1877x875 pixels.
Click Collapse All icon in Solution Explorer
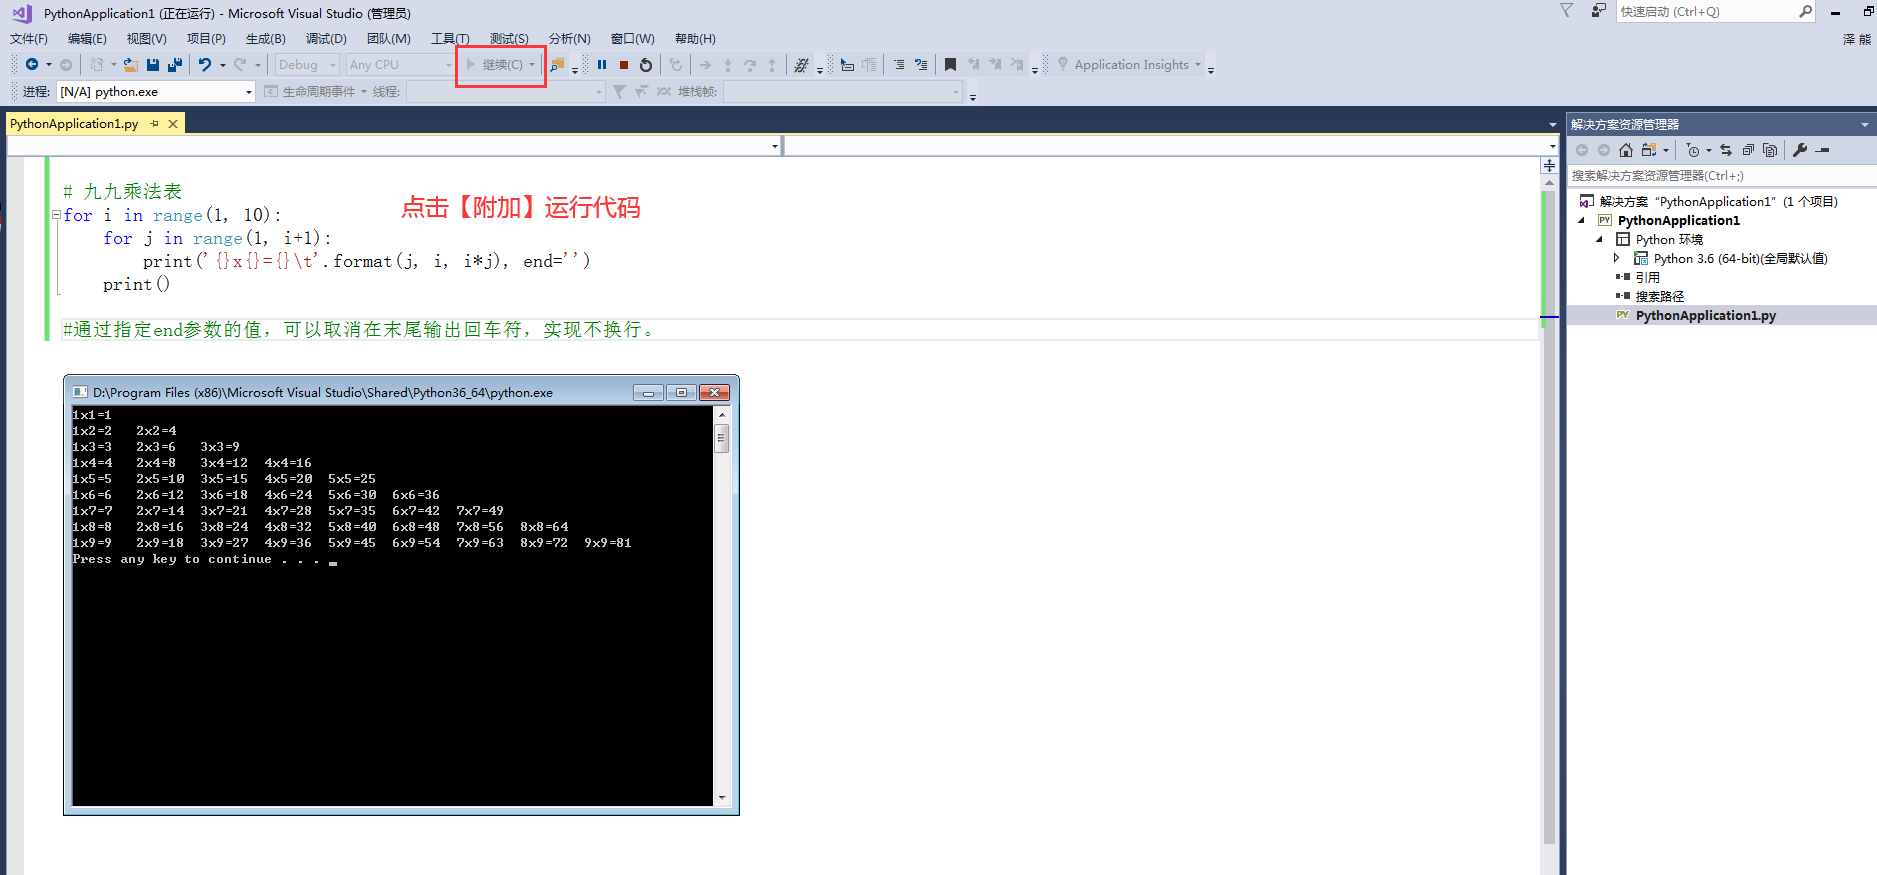[x=1748, y=150]
